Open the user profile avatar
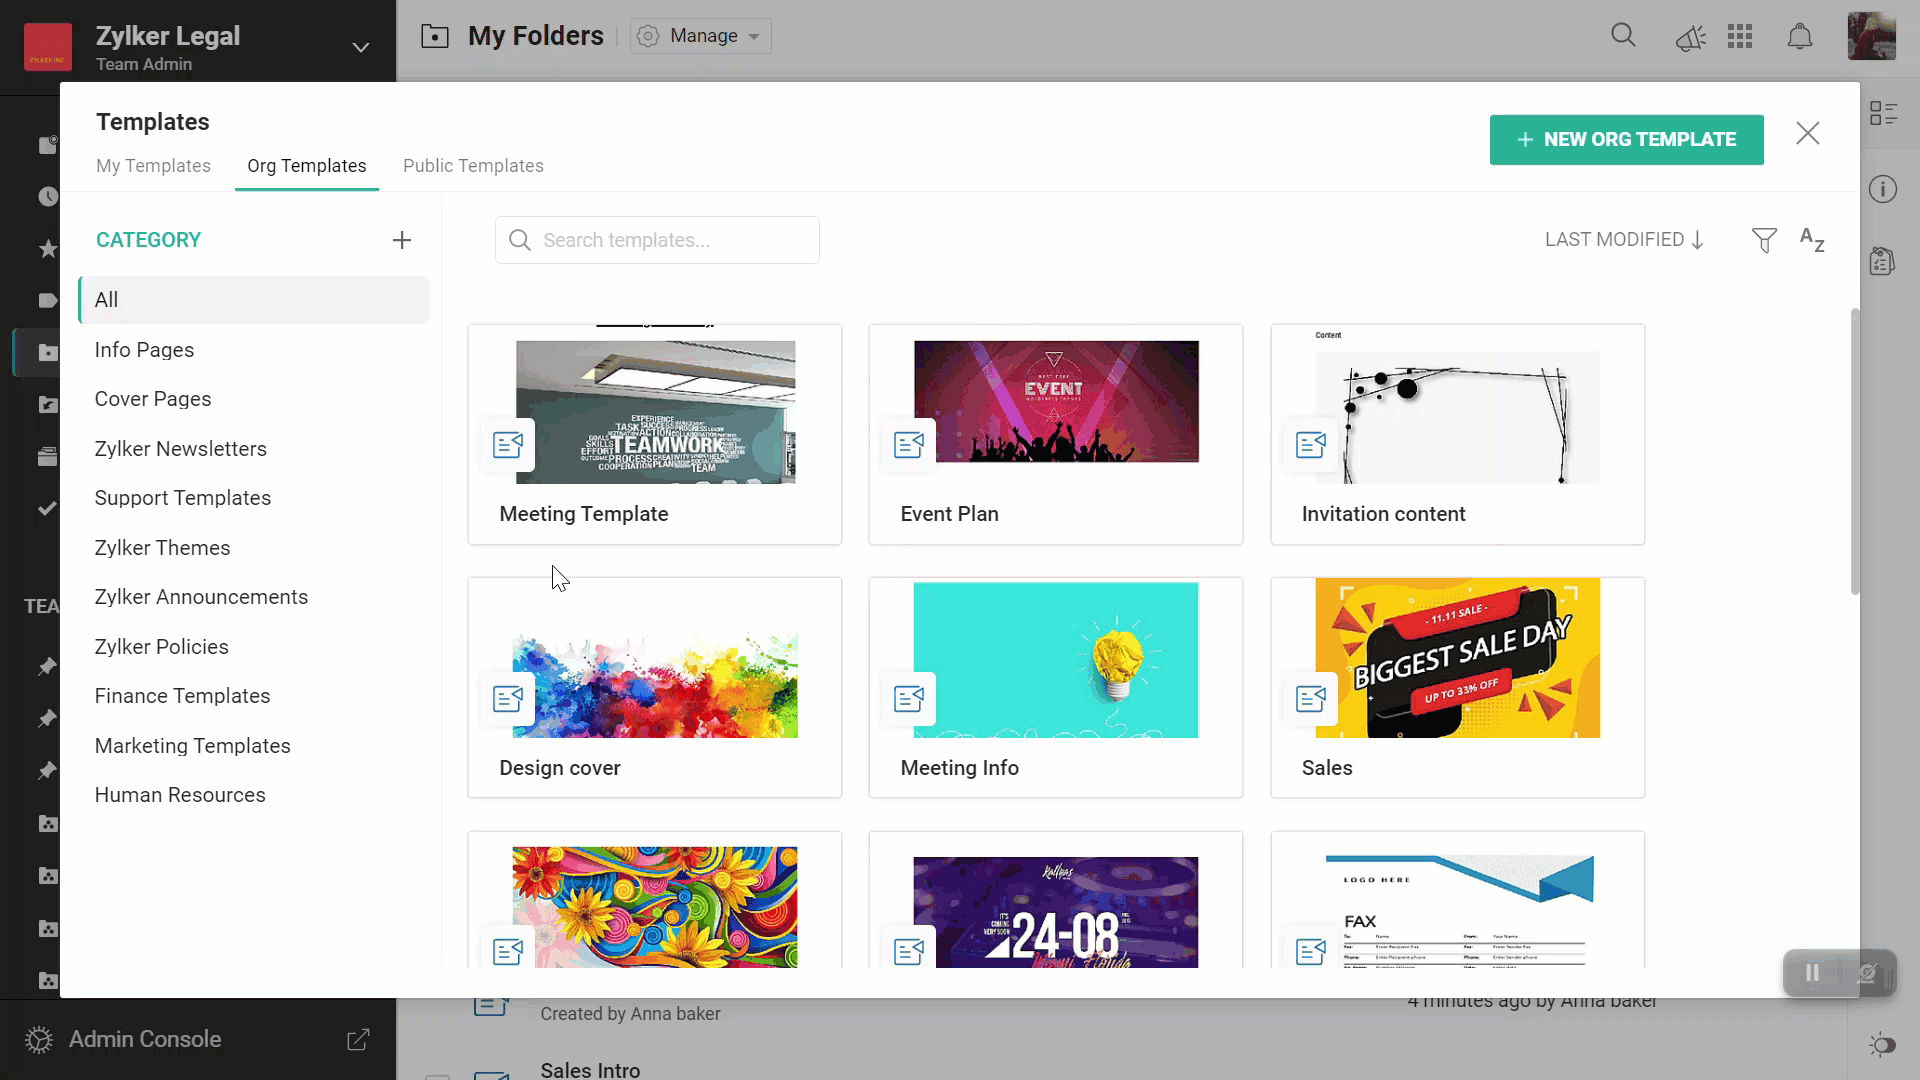Screen dimensions: 1920x1080 1871,36
